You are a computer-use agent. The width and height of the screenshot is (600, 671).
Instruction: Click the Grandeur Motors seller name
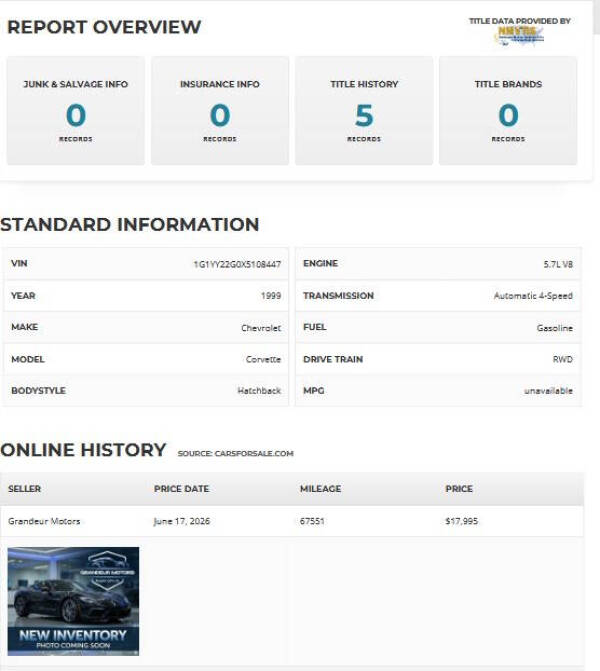[44, 521]
